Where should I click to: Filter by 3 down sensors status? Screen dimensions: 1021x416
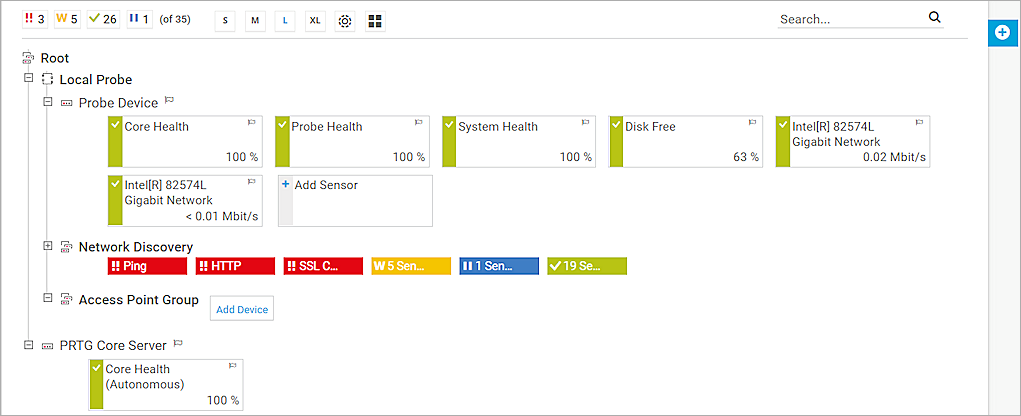click(x=36, y=19)
